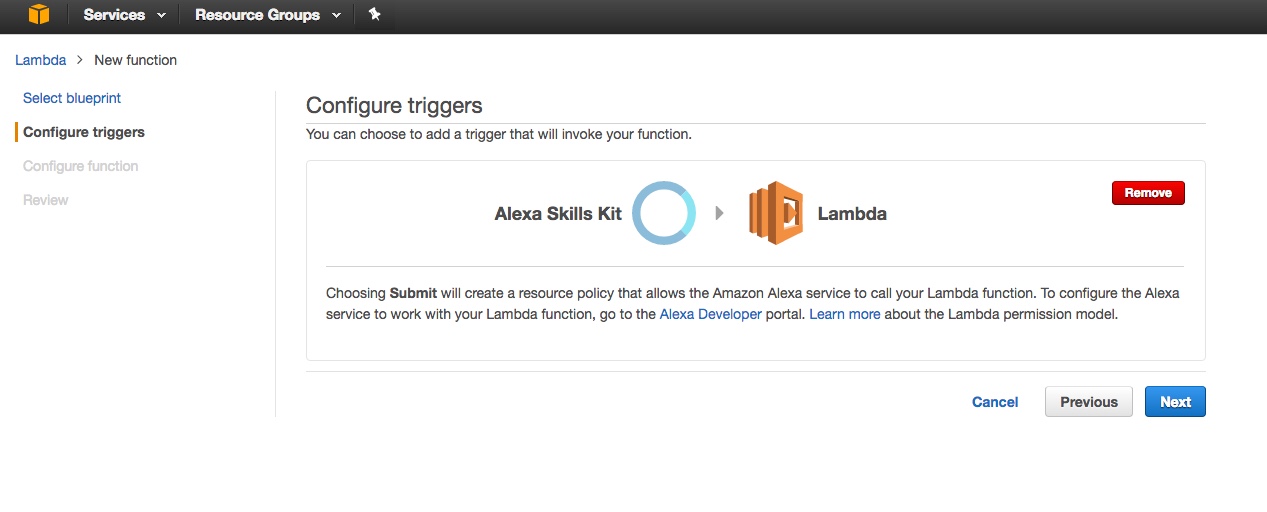Click the orange Lambda icon
1267x512 pixels.
tap(776, 213)
